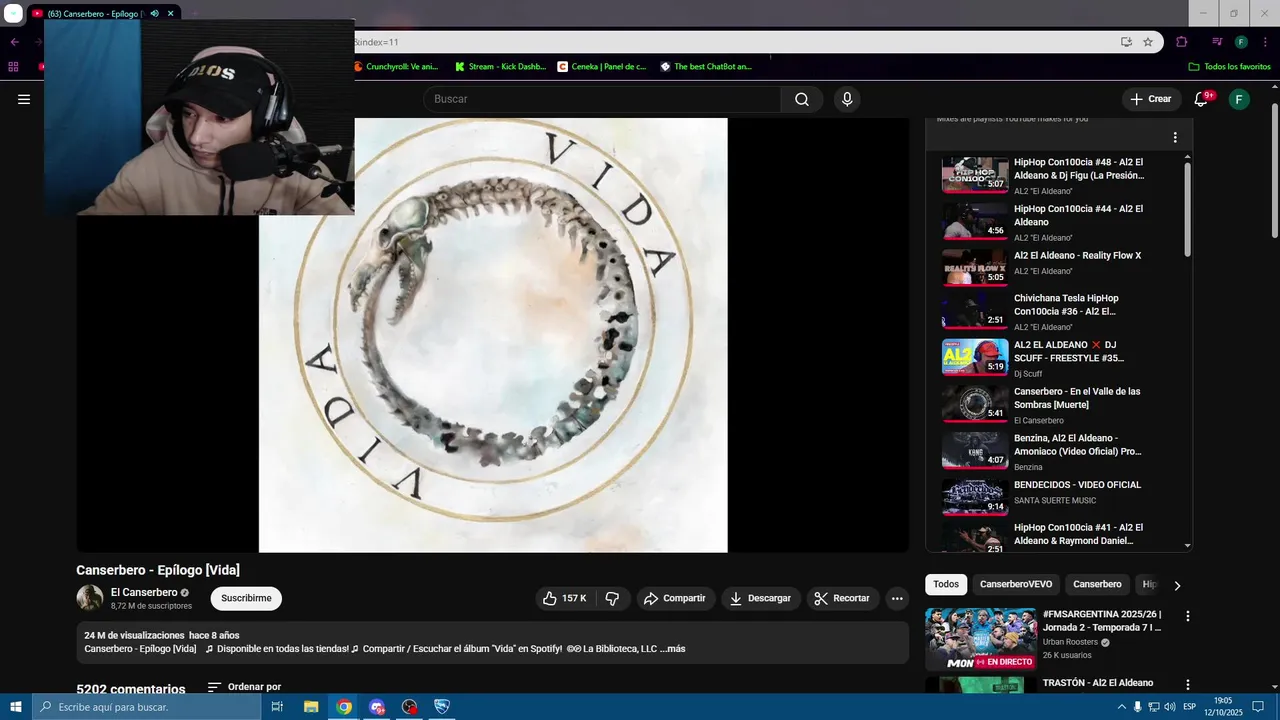The height and width of the screenshot is (720, 1280).
Task: Click the Compartir share button
Action: pos(675,598)
